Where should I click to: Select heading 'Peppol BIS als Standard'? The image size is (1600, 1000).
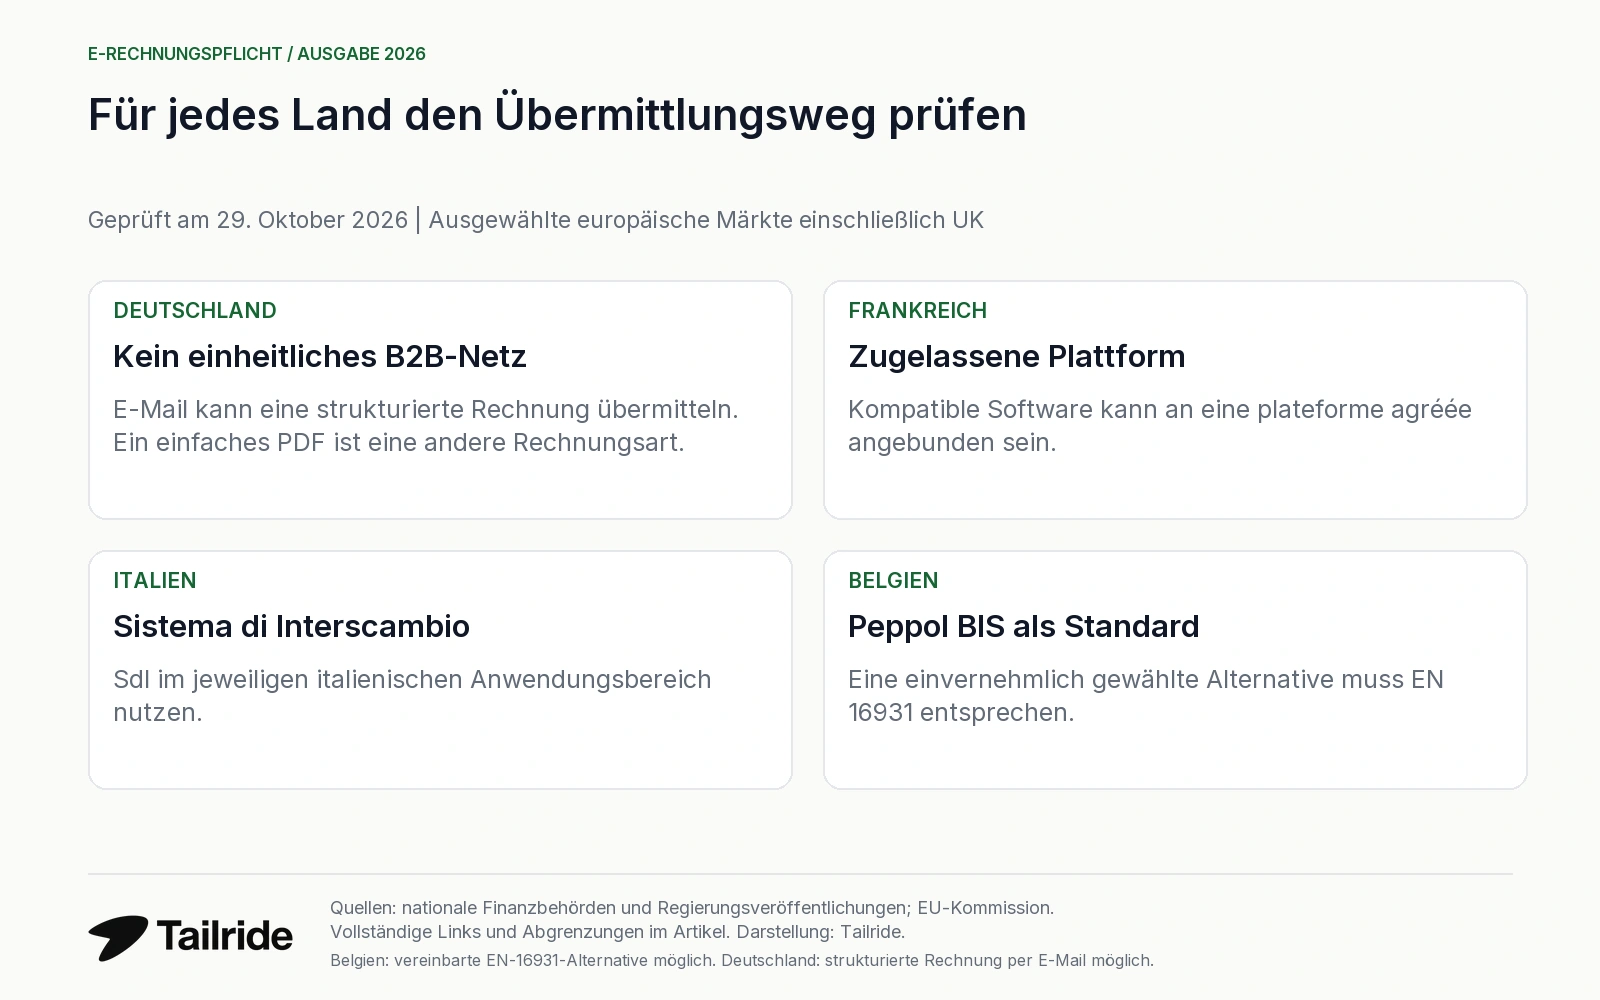(x=1023, y=626)
